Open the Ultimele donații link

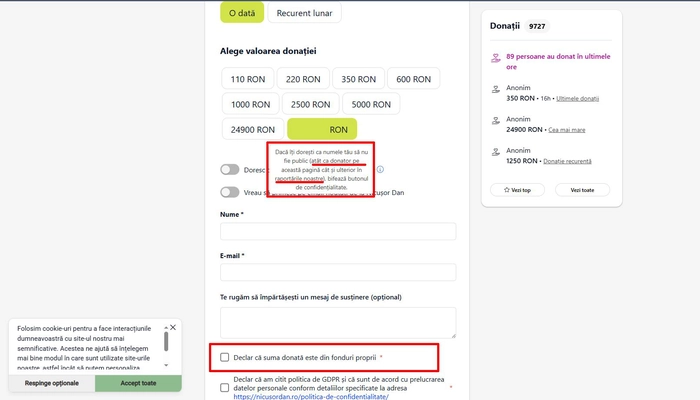click(x=577, y=99)
